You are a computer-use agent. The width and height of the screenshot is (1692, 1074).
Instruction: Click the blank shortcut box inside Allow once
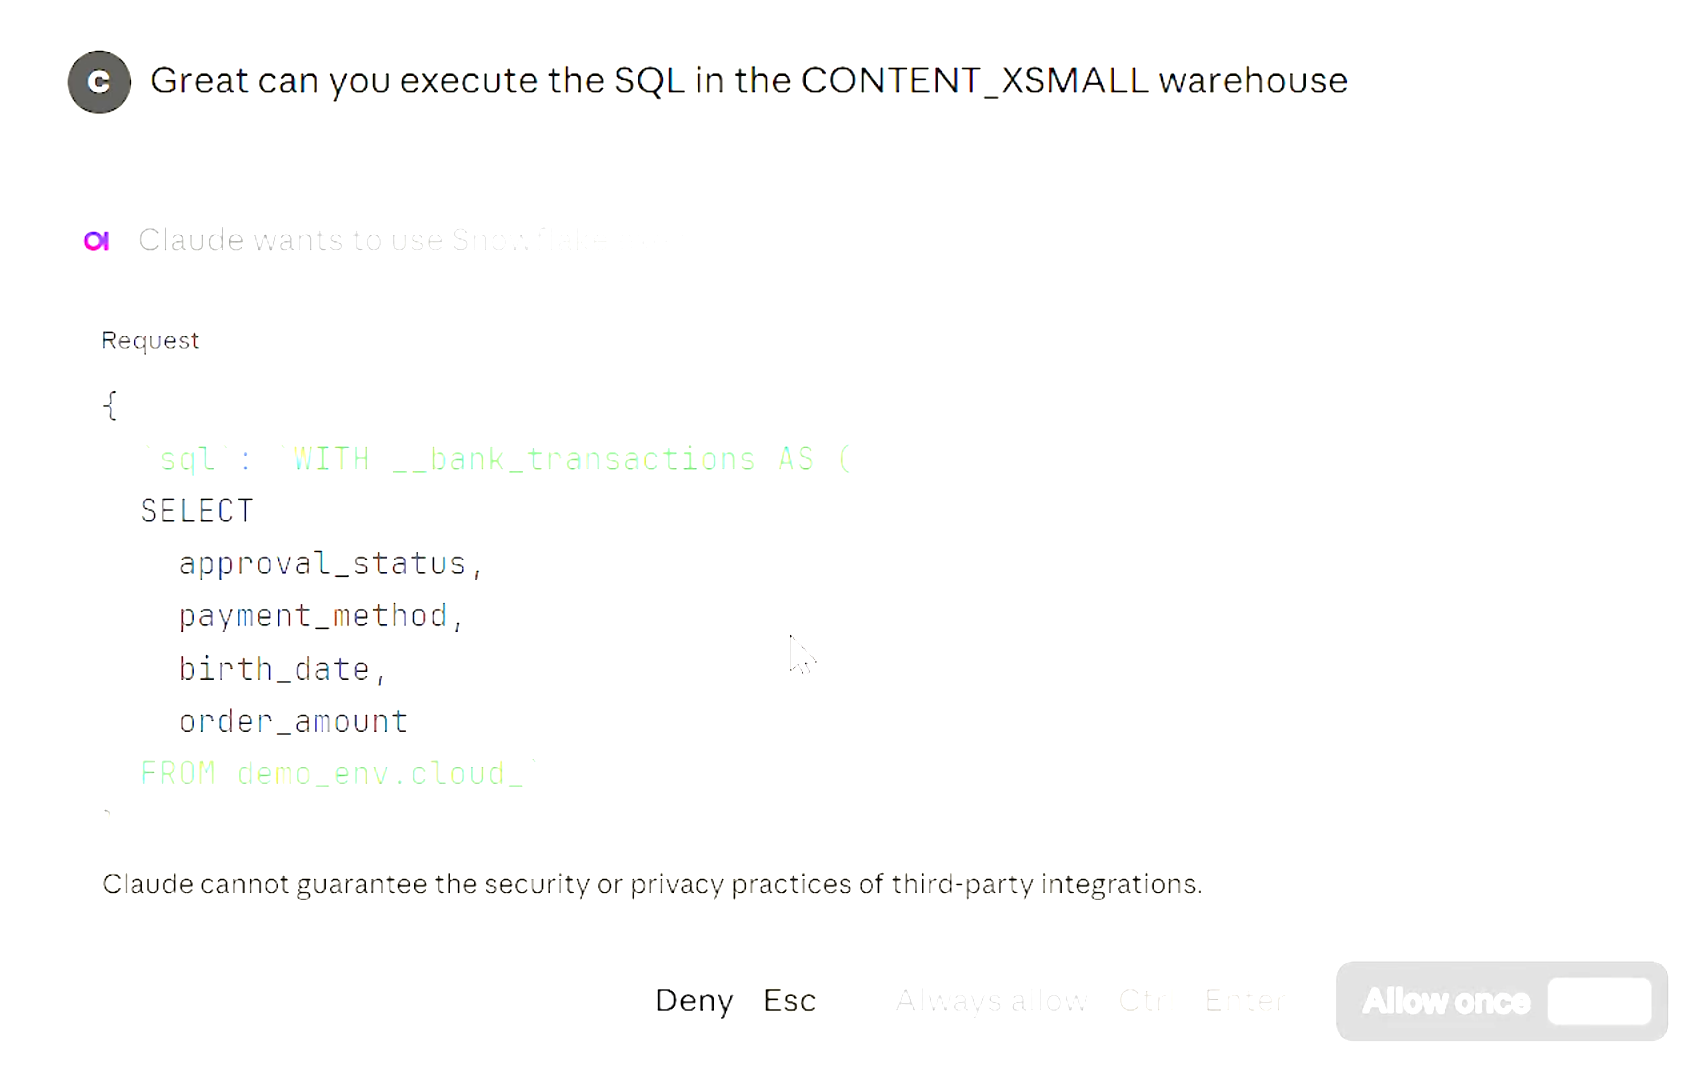click(x=1599, y=1001)
